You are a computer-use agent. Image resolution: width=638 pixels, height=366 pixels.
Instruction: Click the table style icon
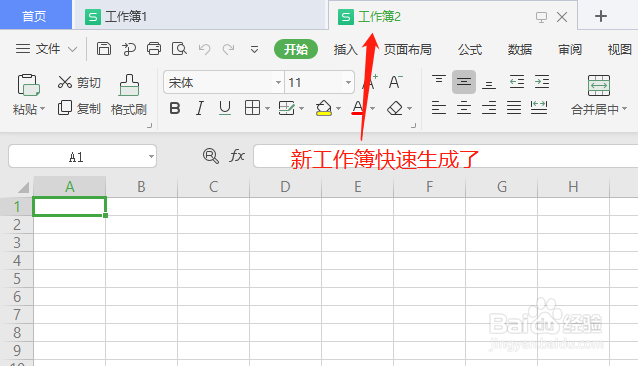[286, 108]
